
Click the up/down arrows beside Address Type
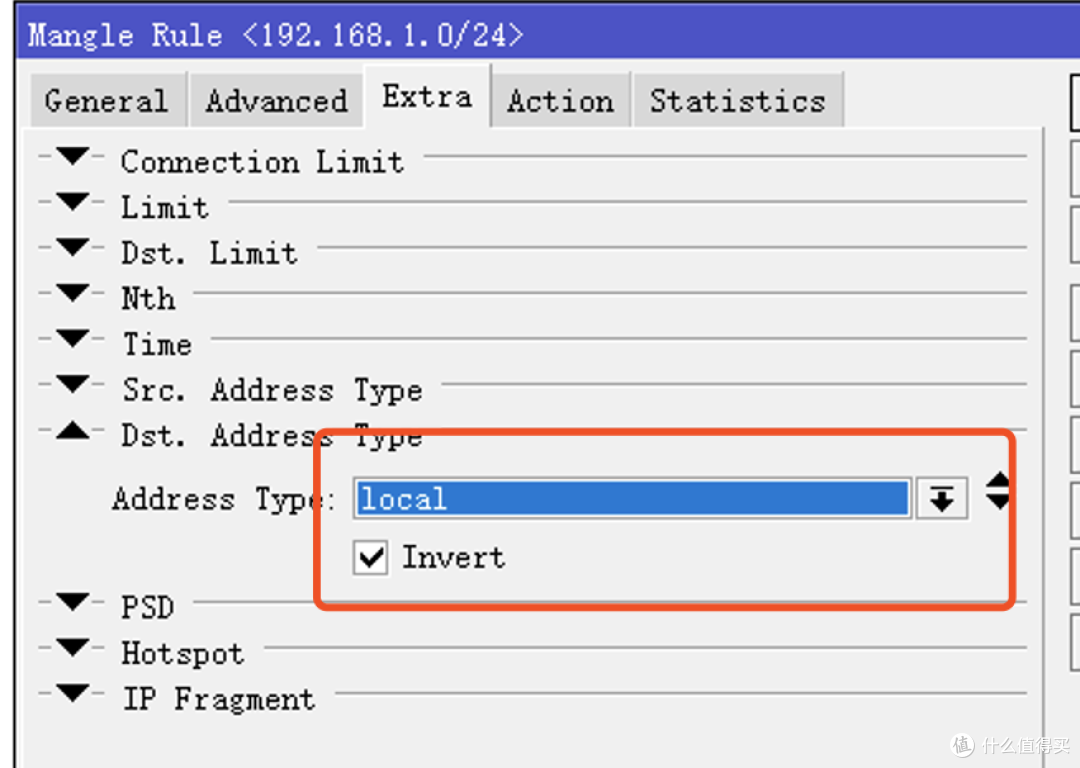click(997, 491)
